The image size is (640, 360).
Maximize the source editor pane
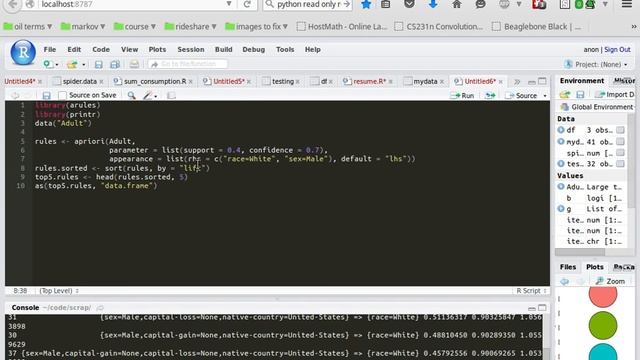[x=542, y=81]
